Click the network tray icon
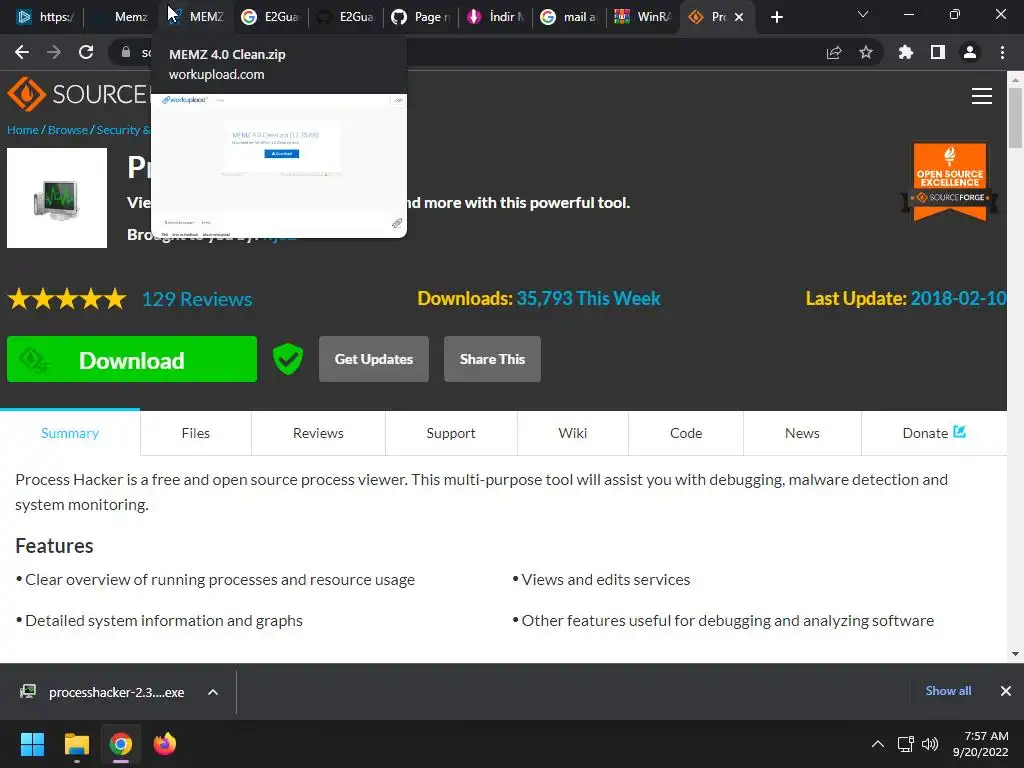1024x768 pixels. coord(905,744)
